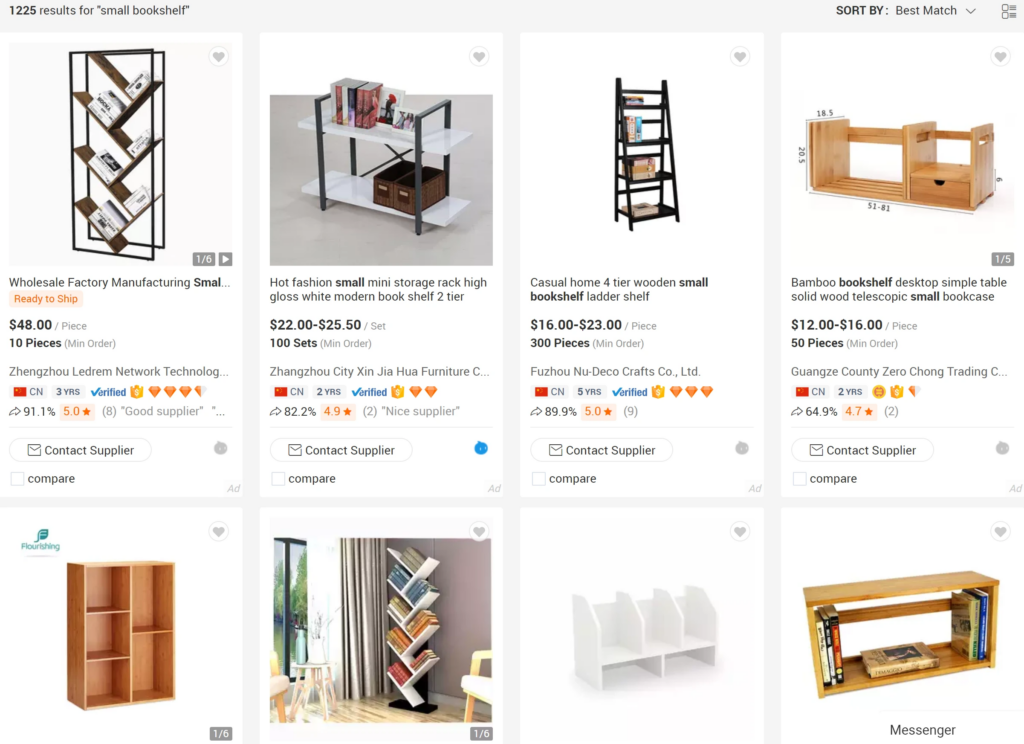This screenshot has width=1024, height=744.
Task: Switch to list view layout
Action: pyautogui.click(x=1009, y=11)
